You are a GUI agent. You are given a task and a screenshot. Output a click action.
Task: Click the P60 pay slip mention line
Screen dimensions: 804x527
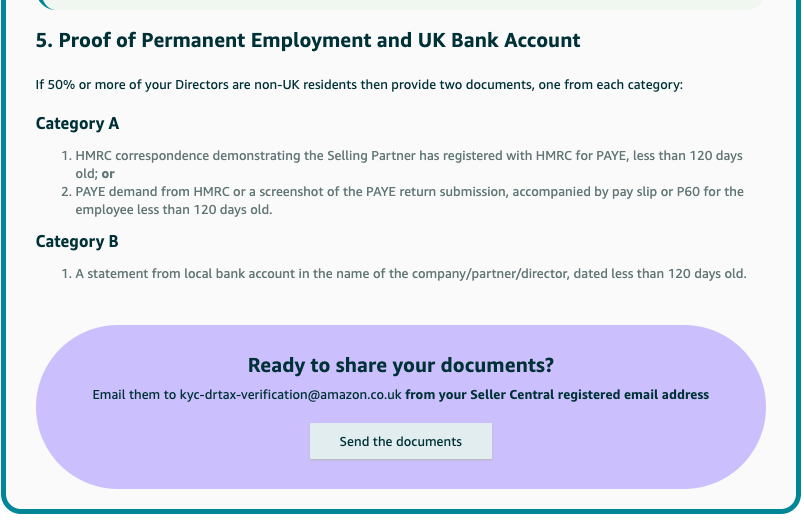[409, 192]
